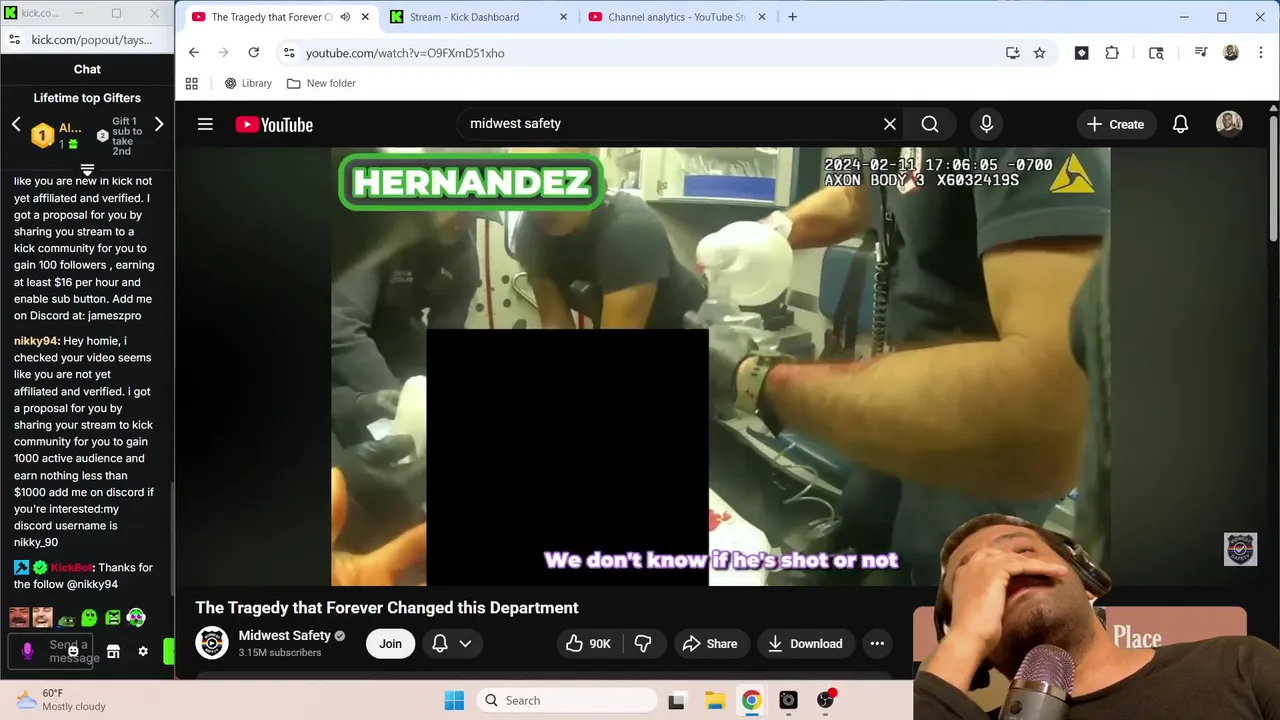This screenshot has width=1280, height=720.
Task: Click nikky94 username in Kick chat
Action: pos(35,341)
